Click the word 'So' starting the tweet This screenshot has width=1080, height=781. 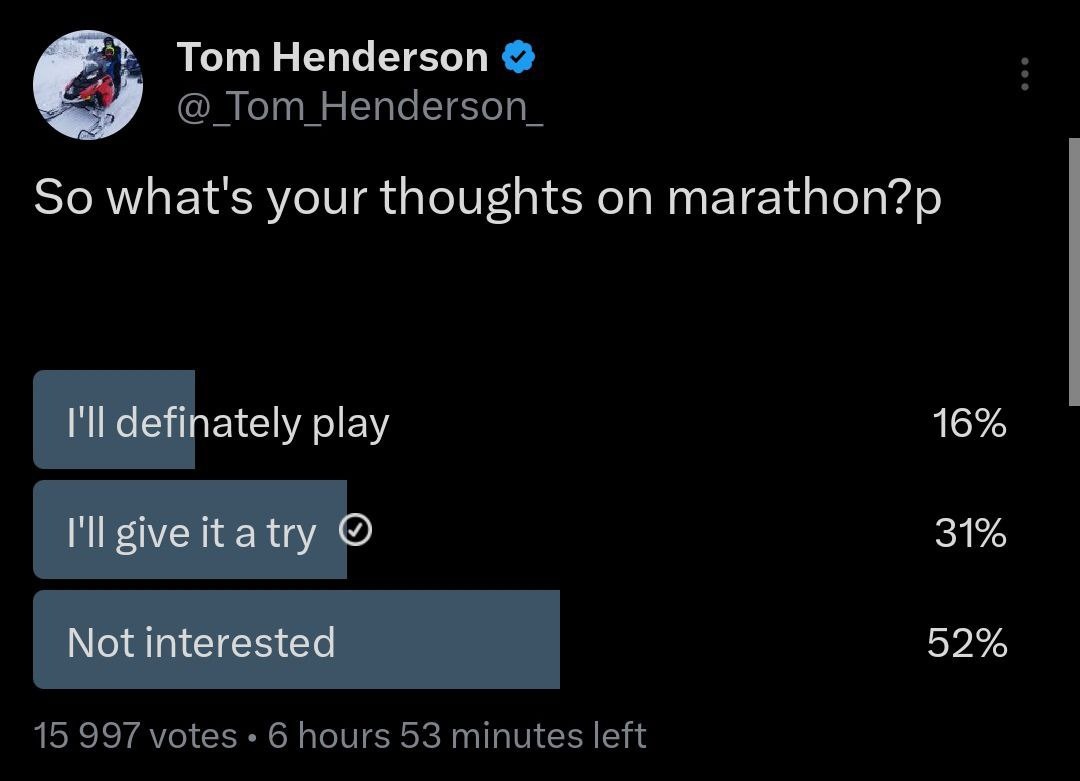click(x=63, y=197)
